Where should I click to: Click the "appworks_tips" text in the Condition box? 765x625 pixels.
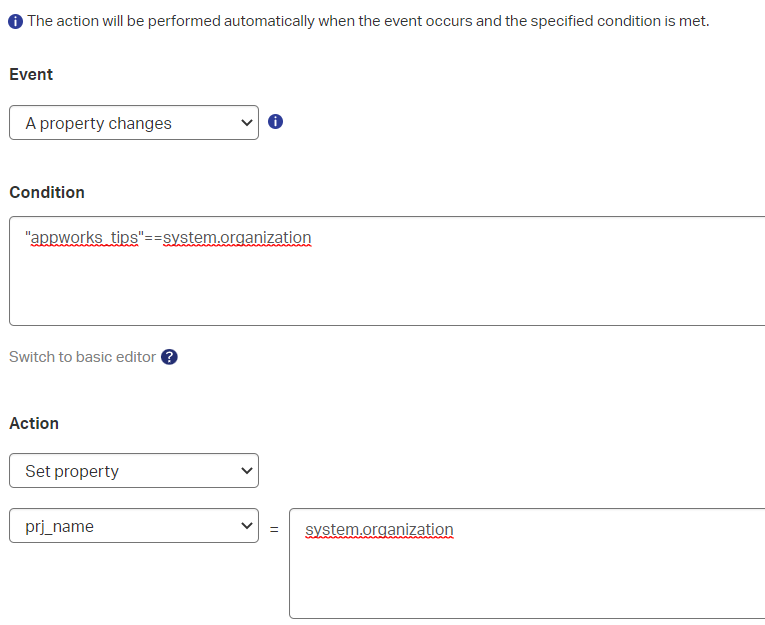click(87, 238)
